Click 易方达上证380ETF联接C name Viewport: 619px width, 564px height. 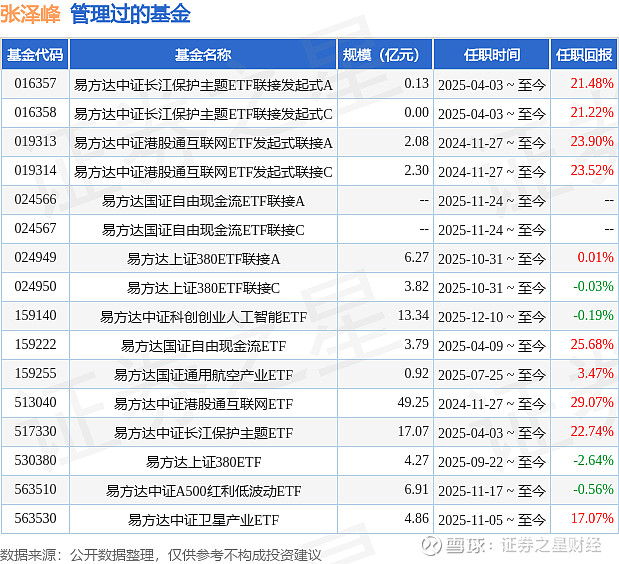pyautogui.click(x=203, y=288)
